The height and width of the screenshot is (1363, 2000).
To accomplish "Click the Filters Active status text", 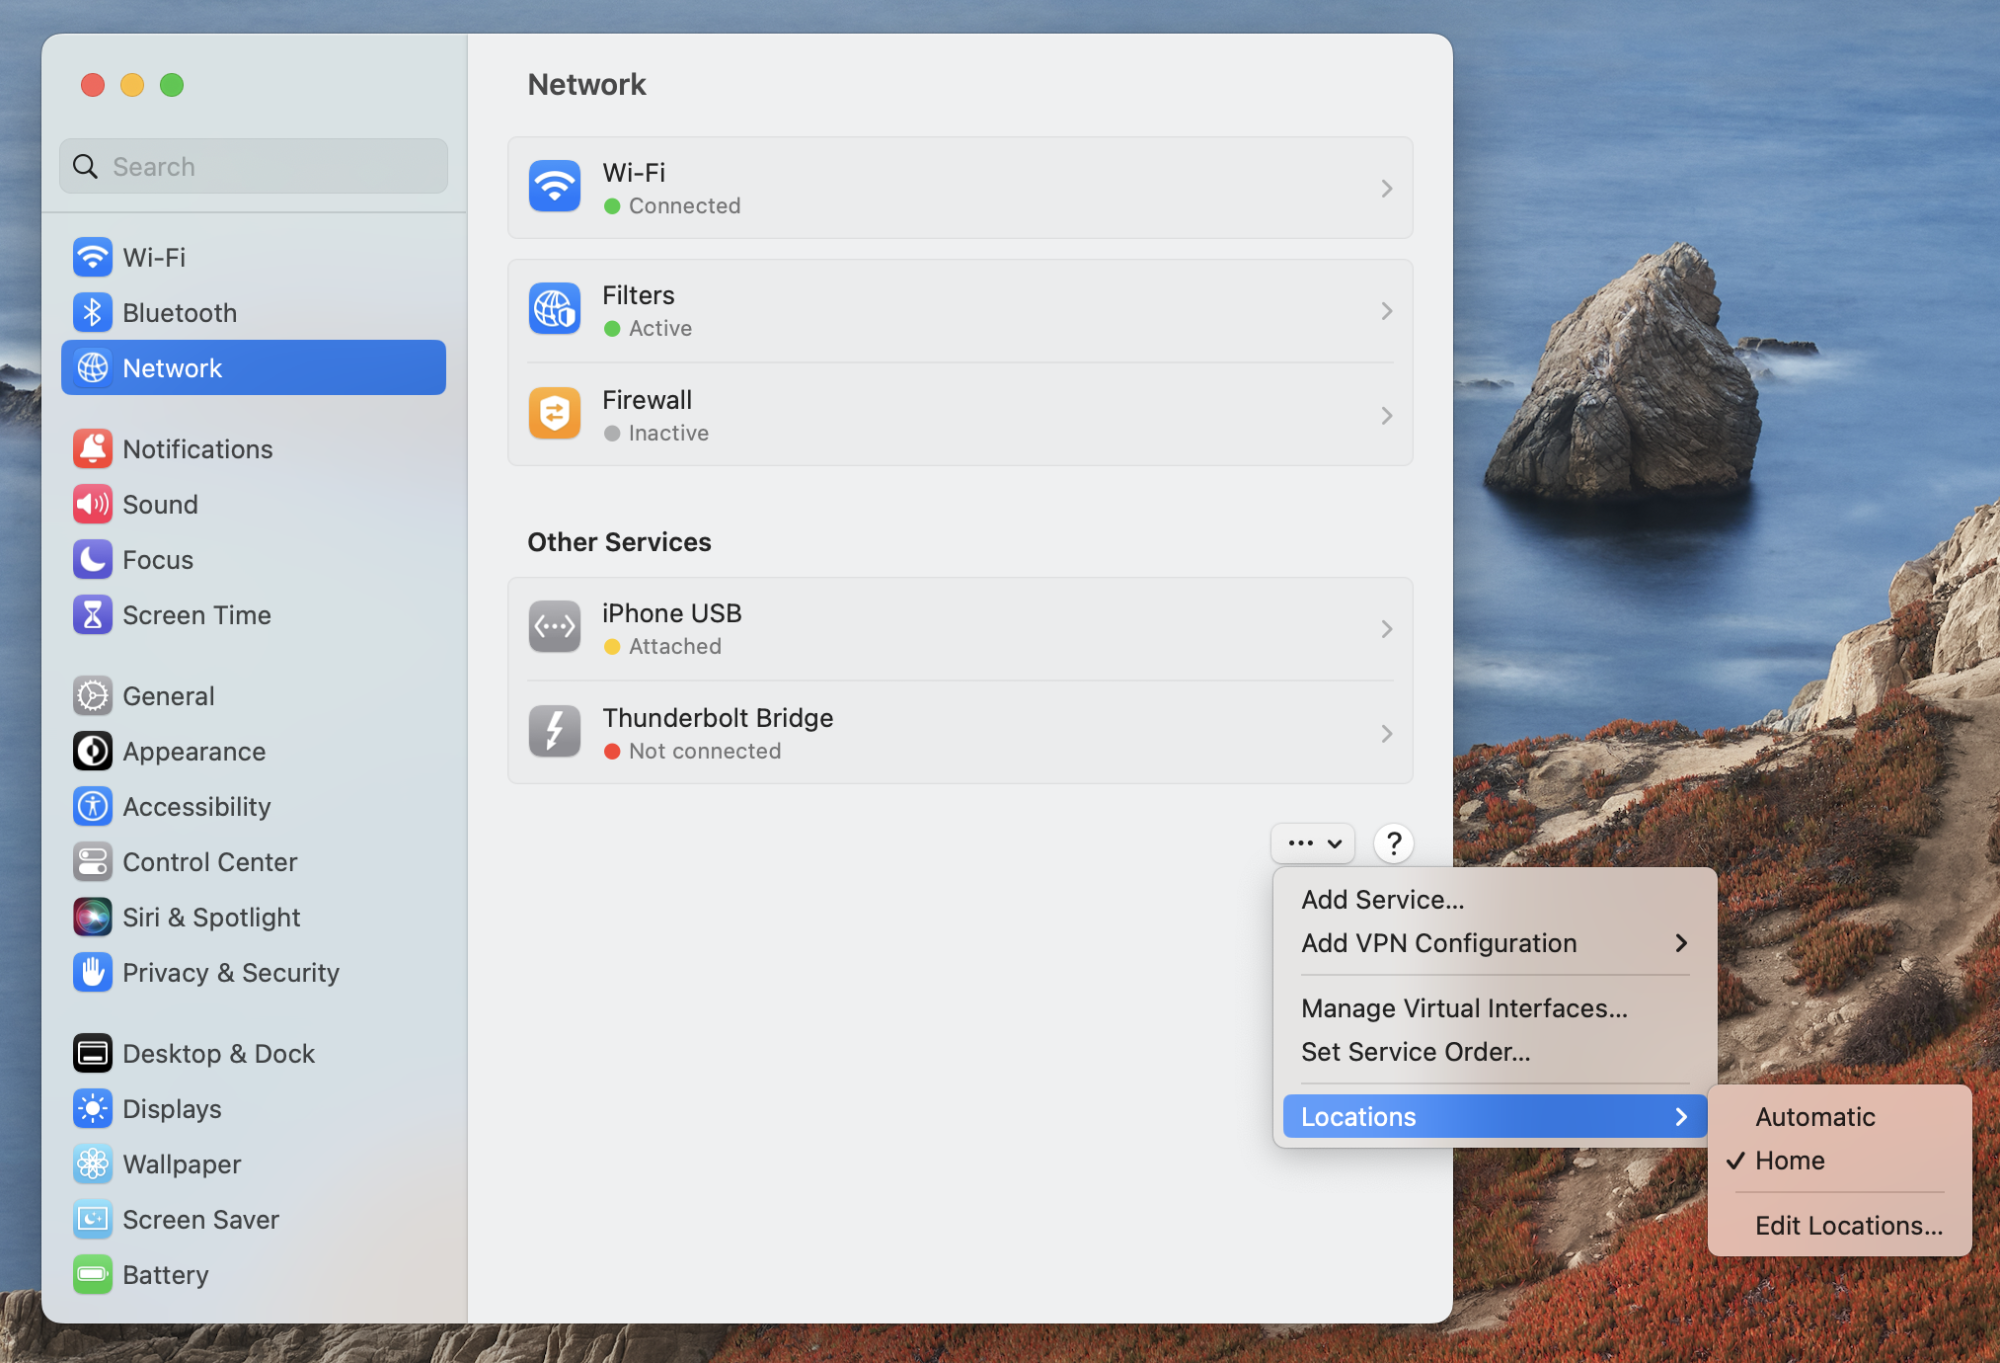I will tap(660, 329).
